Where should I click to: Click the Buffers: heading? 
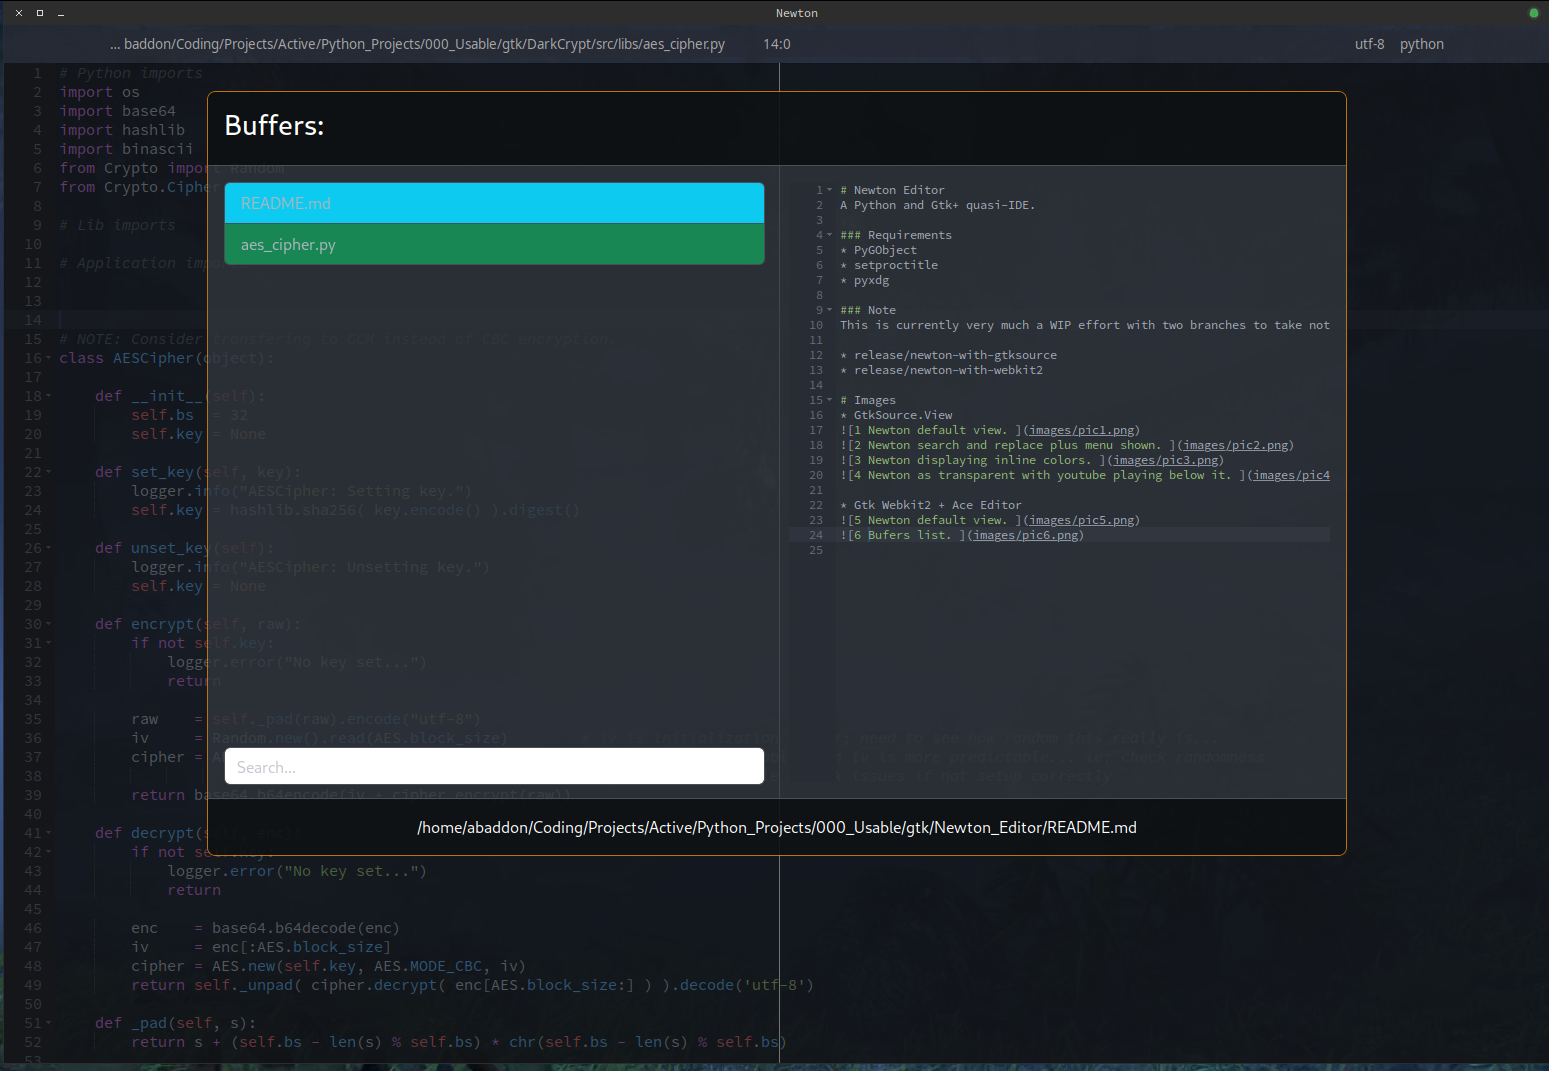click(274, 125)
